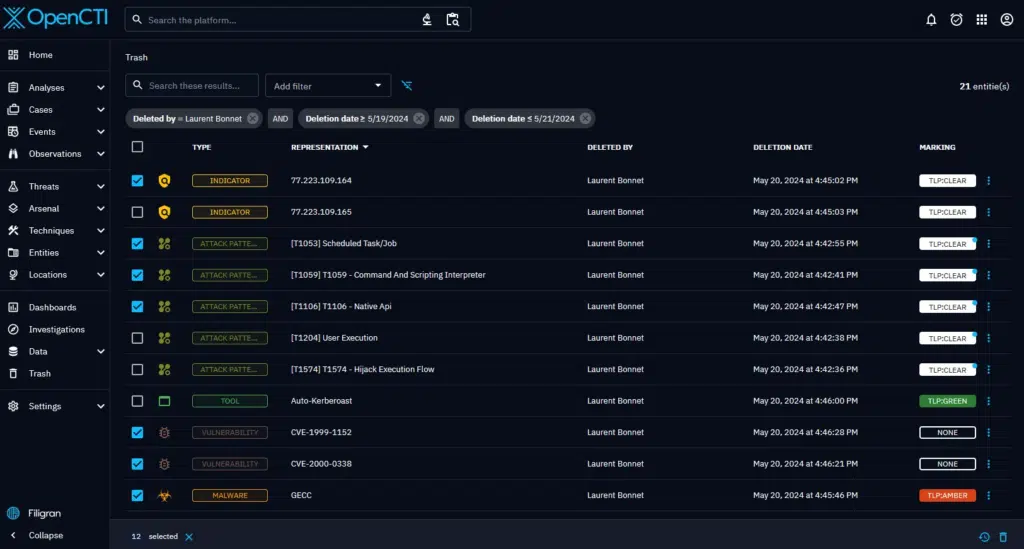This screenshot has width=1024, height=549.
Task: Open the apps grid icon in header
Action: tap(981, 19)
